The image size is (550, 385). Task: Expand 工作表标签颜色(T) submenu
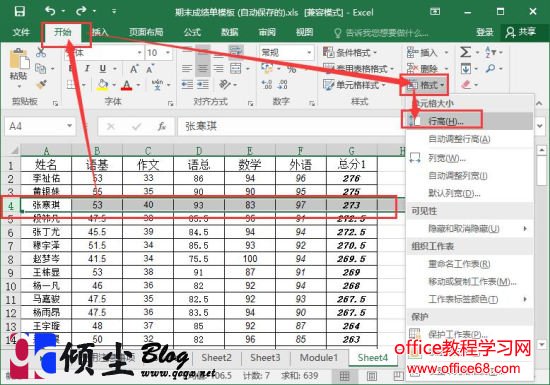tap(469, 299)
